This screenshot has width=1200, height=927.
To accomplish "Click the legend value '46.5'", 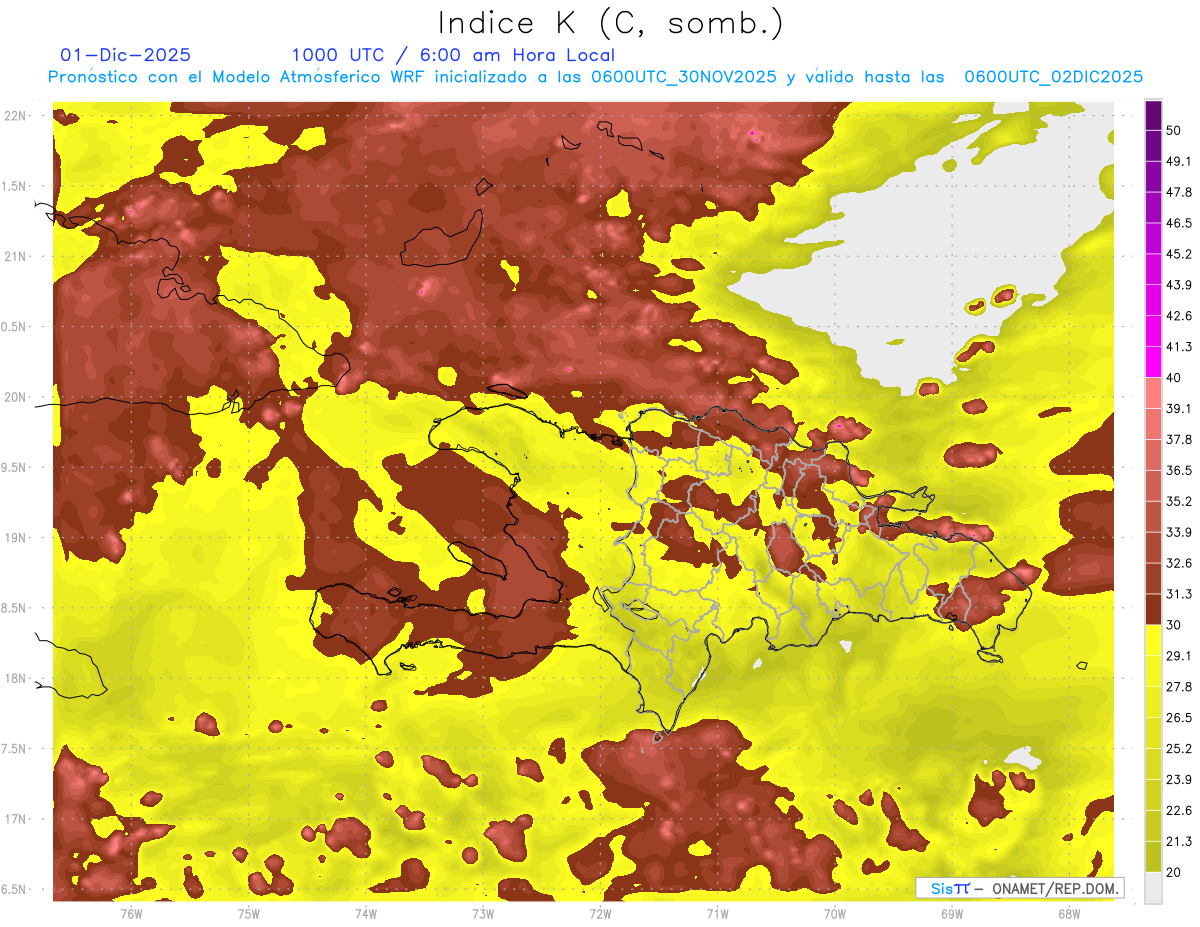I will 1179,223.
